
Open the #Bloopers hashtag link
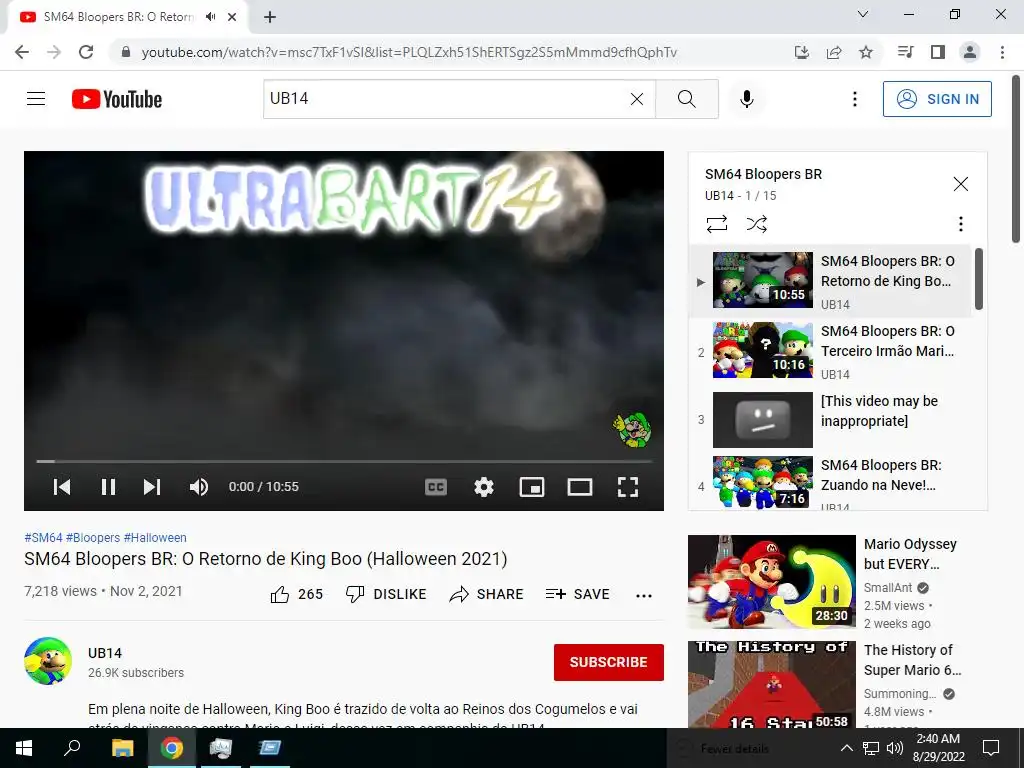93,537
